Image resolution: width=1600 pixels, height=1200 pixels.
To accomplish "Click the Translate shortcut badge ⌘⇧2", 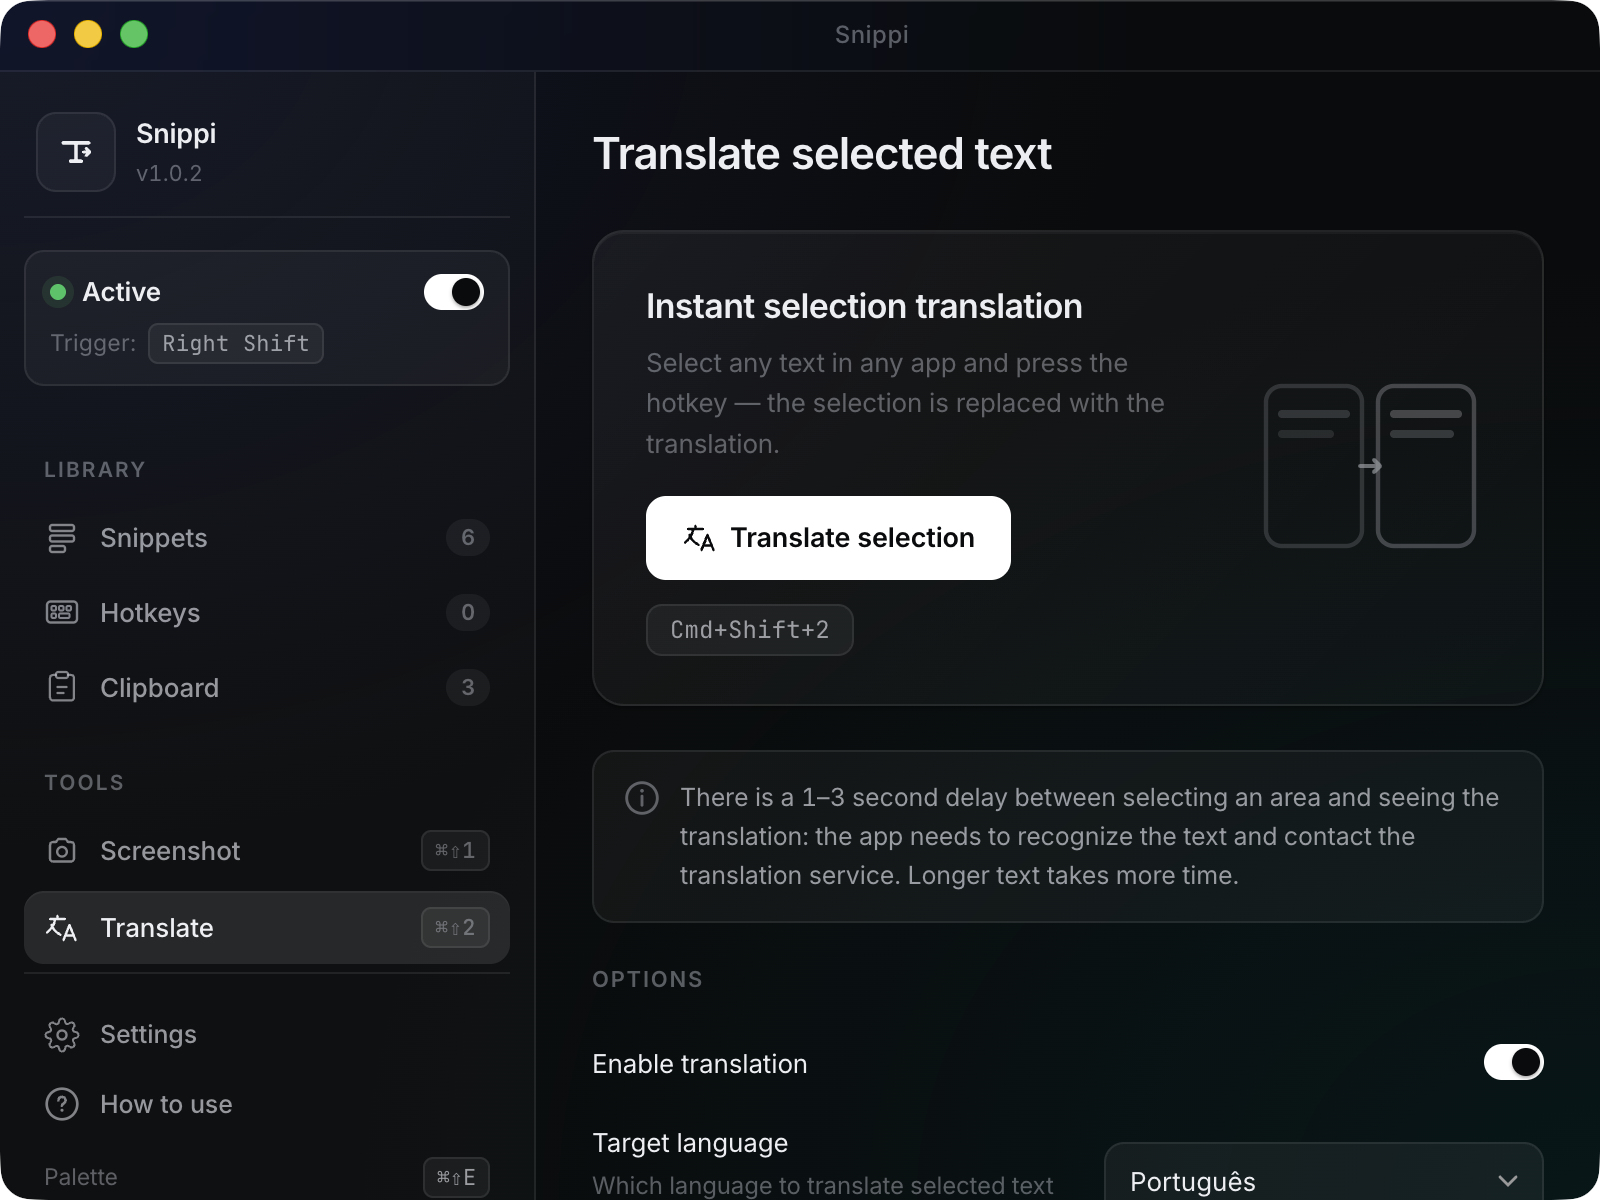I will (x=455, y=928).
